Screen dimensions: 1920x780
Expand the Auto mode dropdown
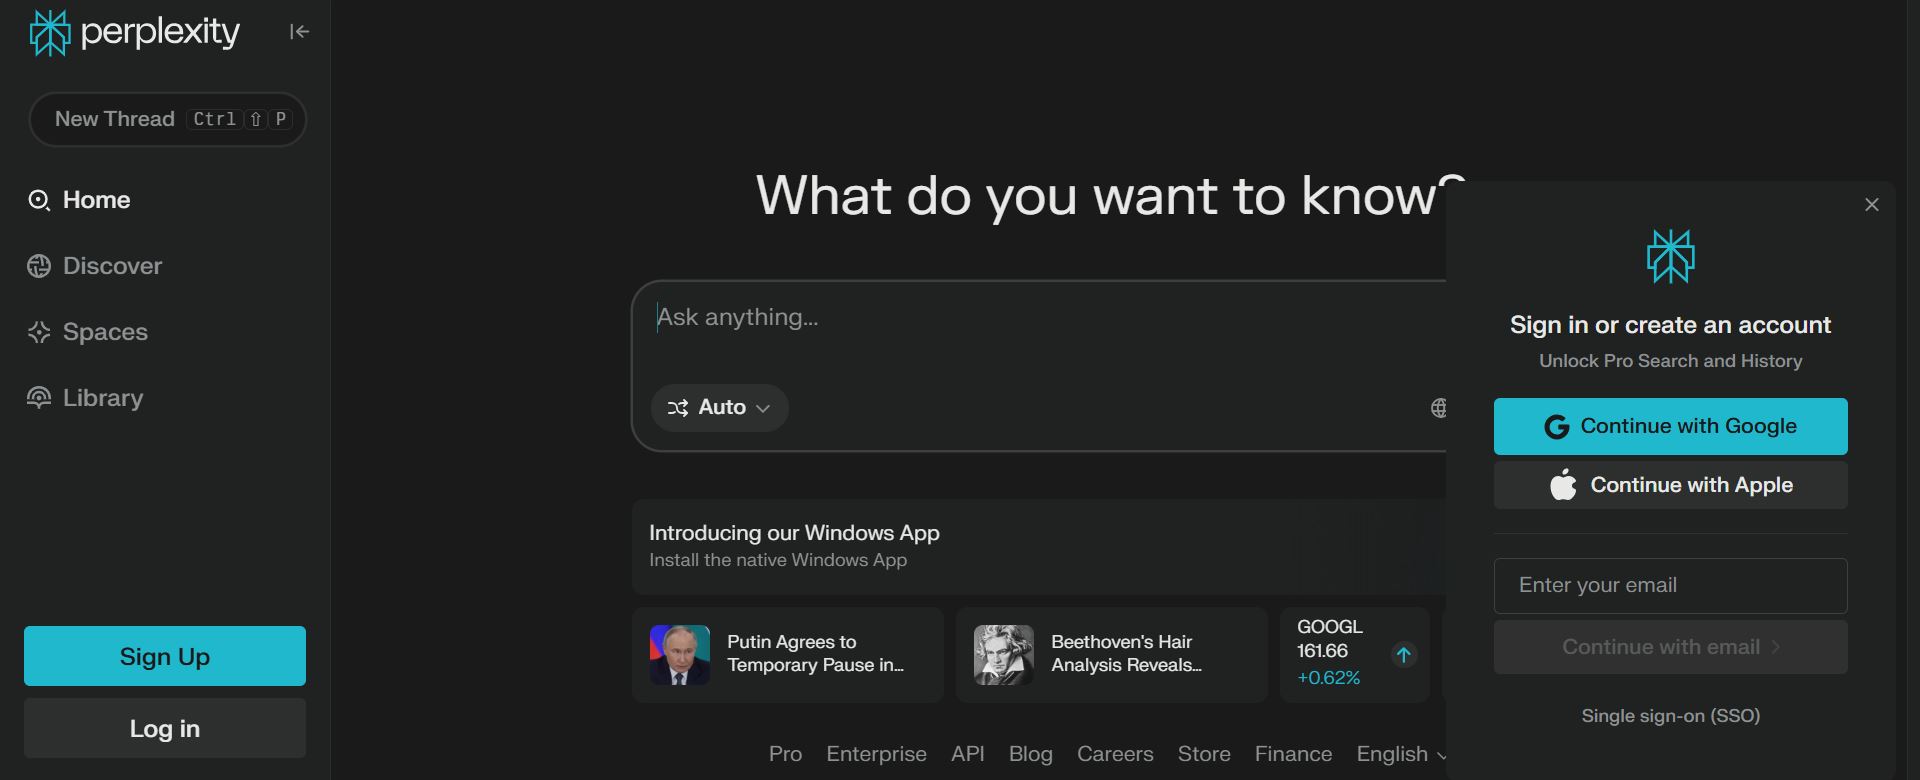coord(720,408)
